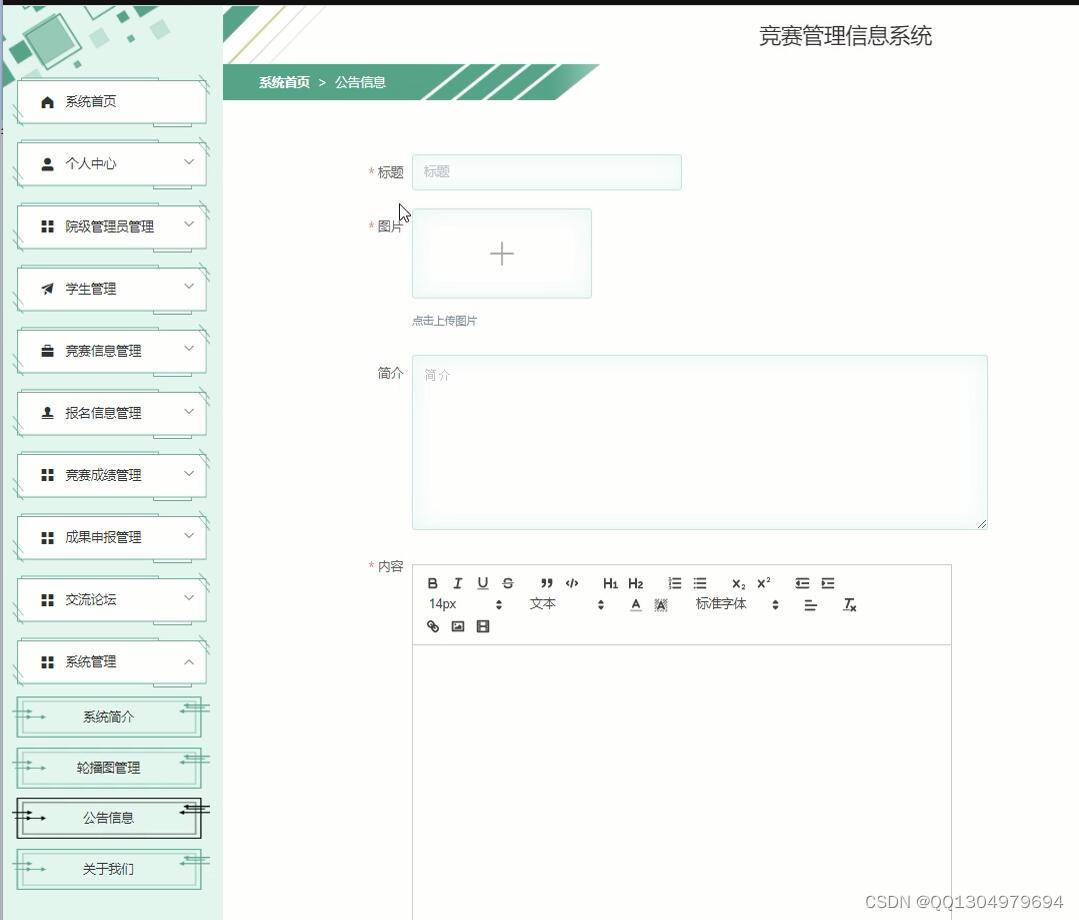Image resolution: width=1079 pixels, height=920 pixels.
Task: Apply subscript formatting toggle
Action: tap(737, 583)
